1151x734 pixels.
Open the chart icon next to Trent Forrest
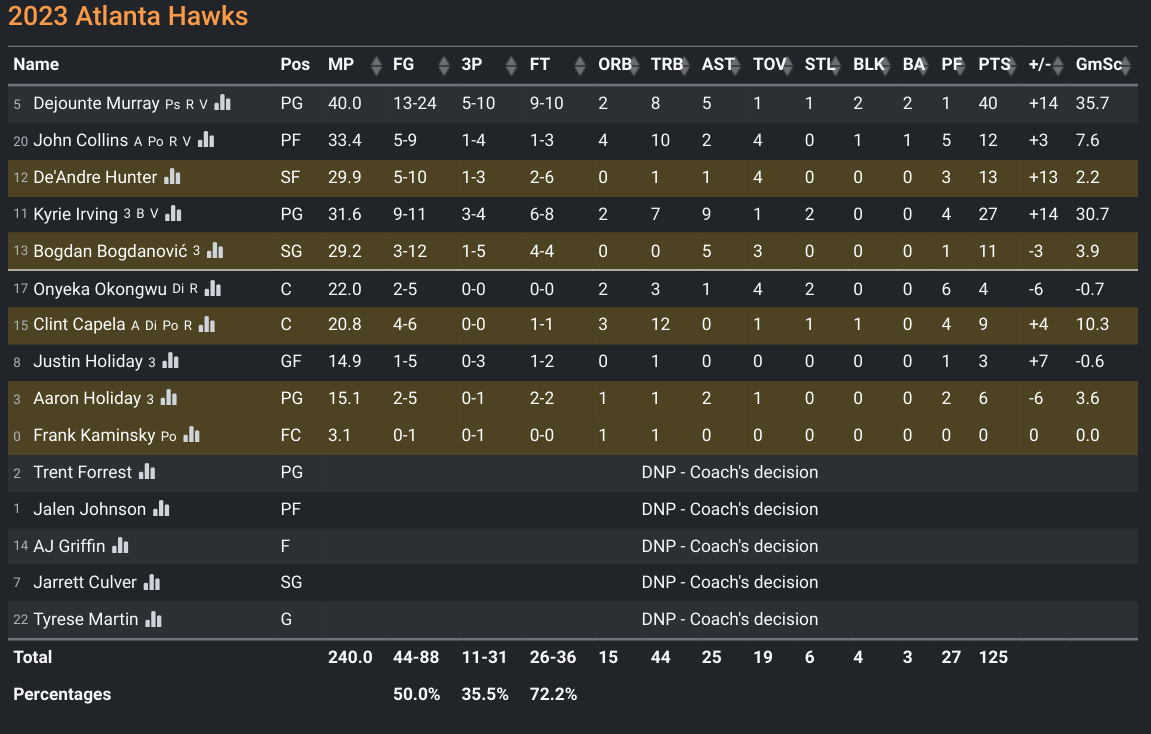tap(147, 471)
